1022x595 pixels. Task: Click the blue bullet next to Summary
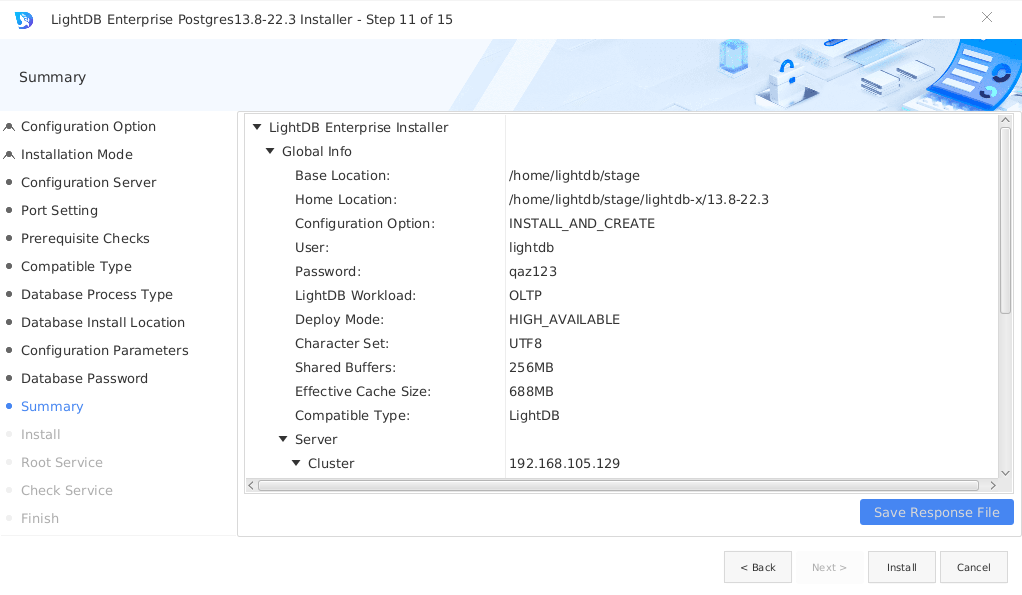point(9,406)
